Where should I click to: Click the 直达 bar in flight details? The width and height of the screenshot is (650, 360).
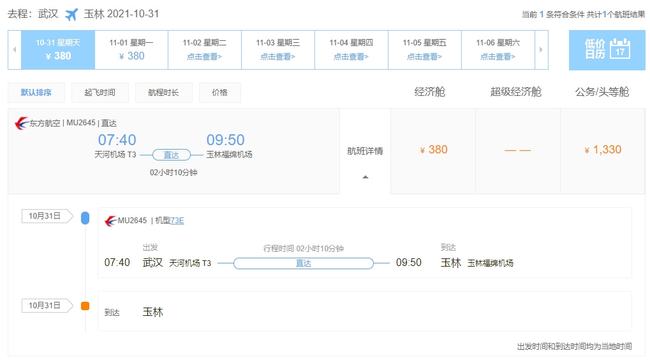pyautogui.click(x=303, y=263)
